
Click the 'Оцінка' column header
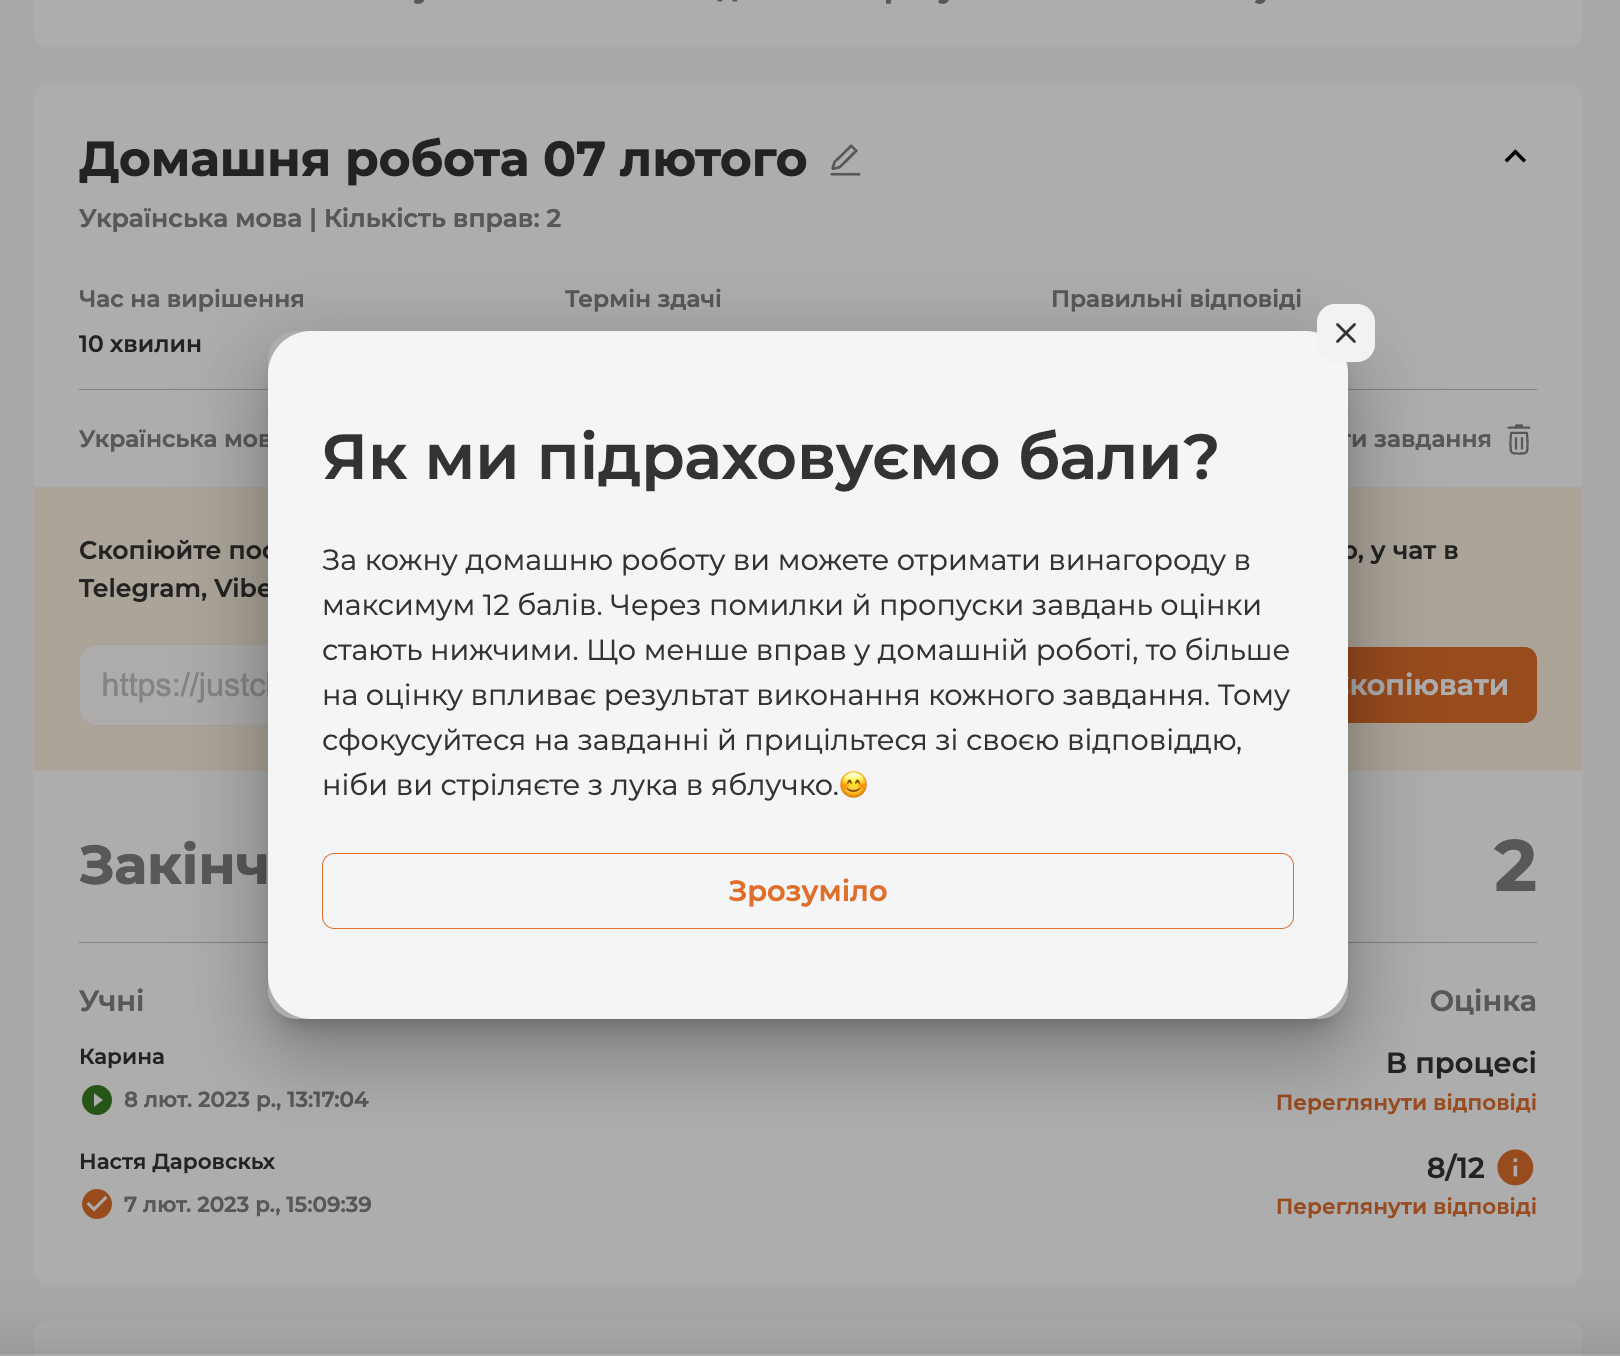coord(1482,1001)
